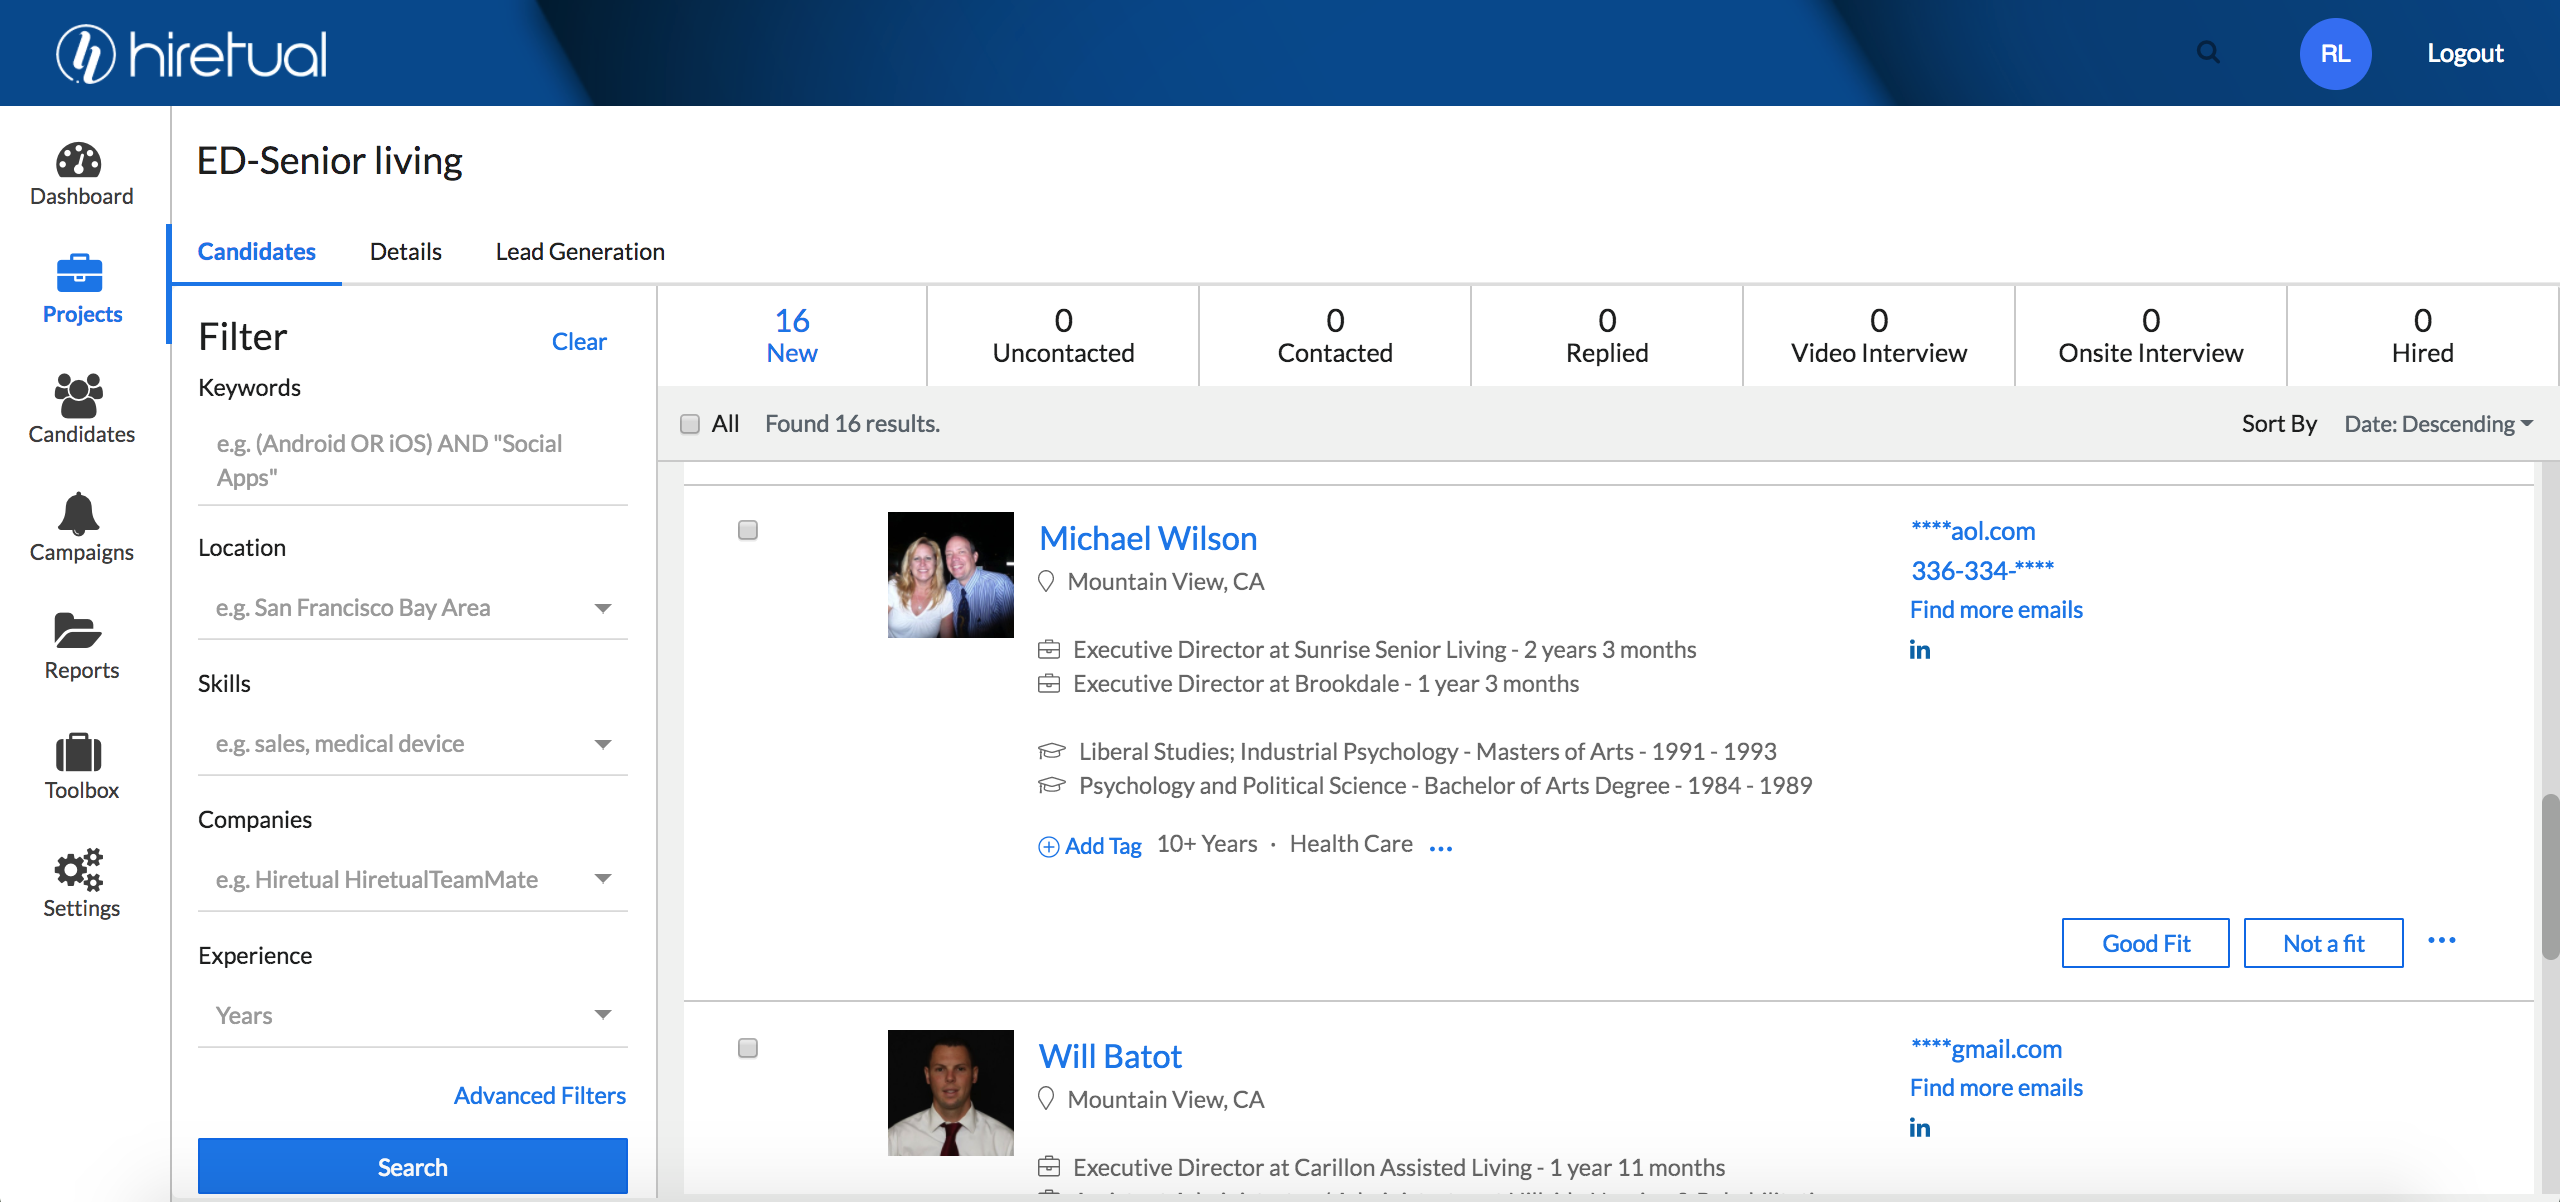Viewport: 2560px width, 1202px height.
Task: Mark Michael Wilson as Good Fit
Action: pyautogui.click(x=2145, y=943)
